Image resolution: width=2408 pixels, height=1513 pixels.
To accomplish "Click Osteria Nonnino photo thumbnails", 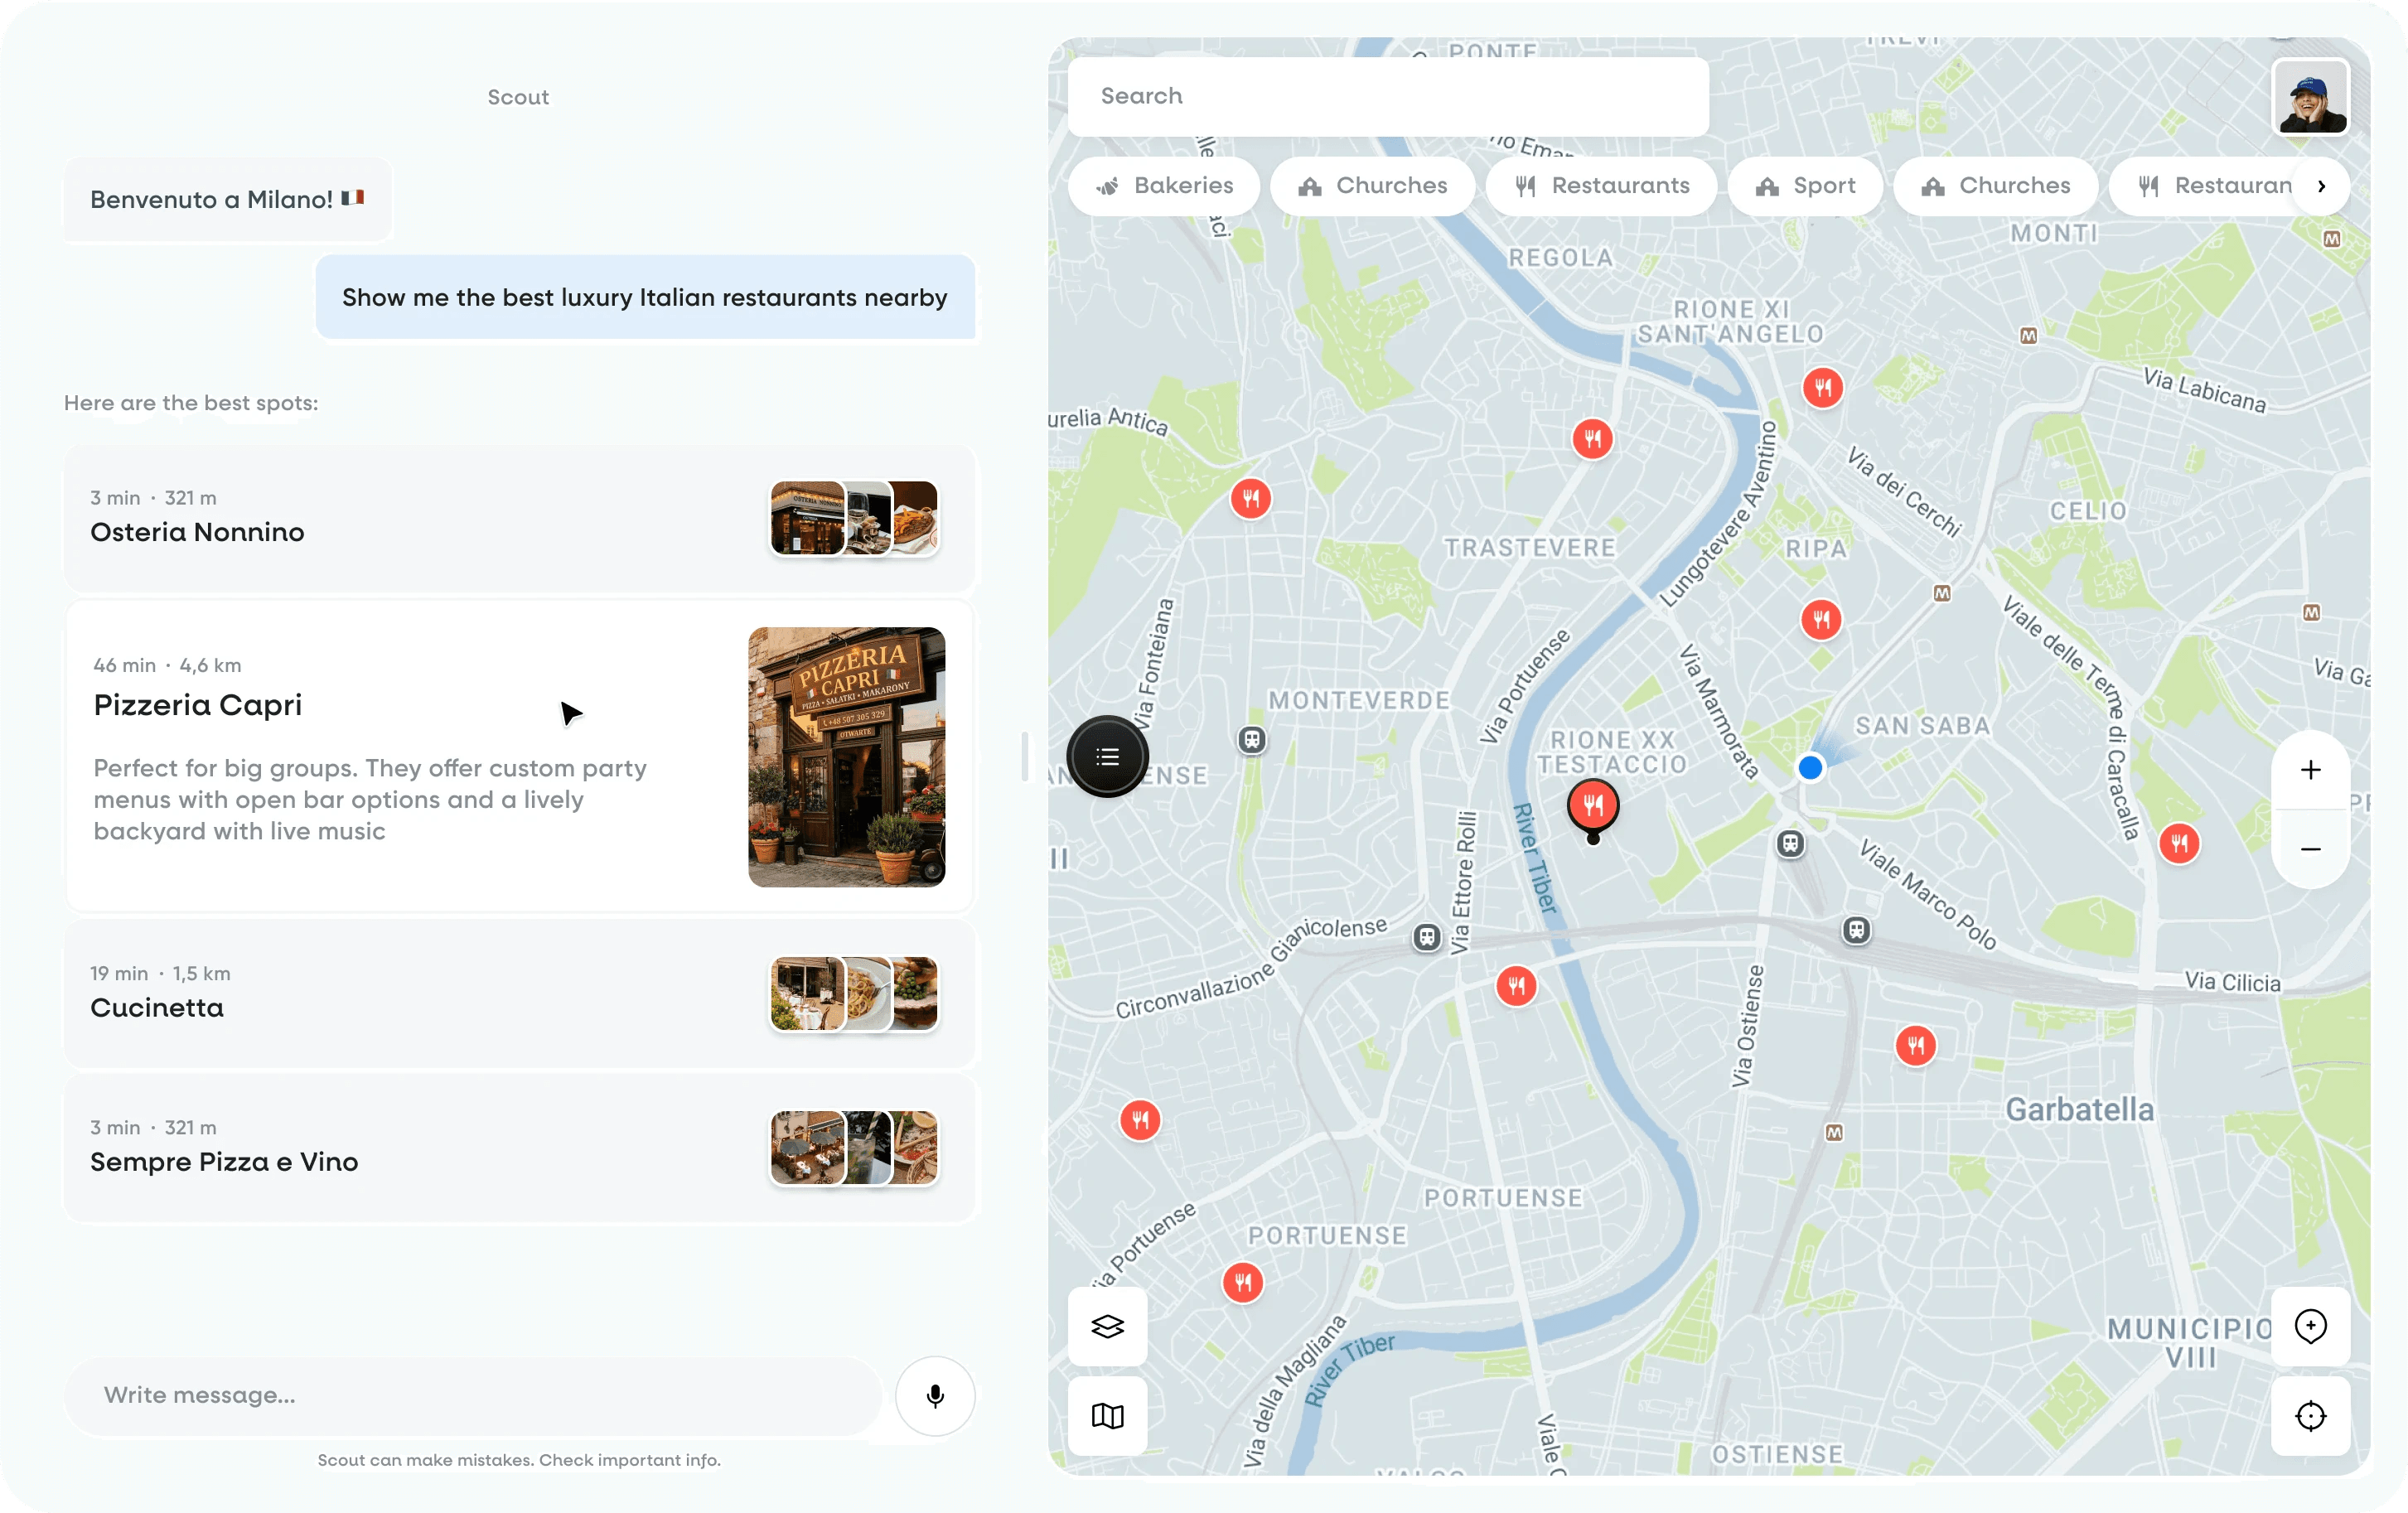I will (x=854, y=518).
